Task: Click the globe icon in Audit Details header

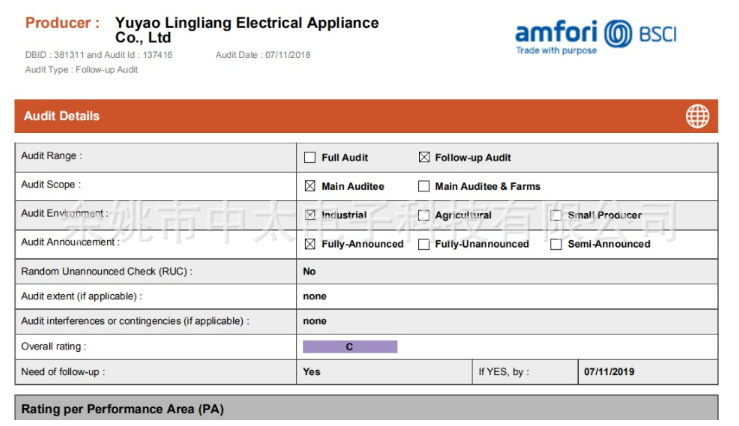Action: coord(697,116)
